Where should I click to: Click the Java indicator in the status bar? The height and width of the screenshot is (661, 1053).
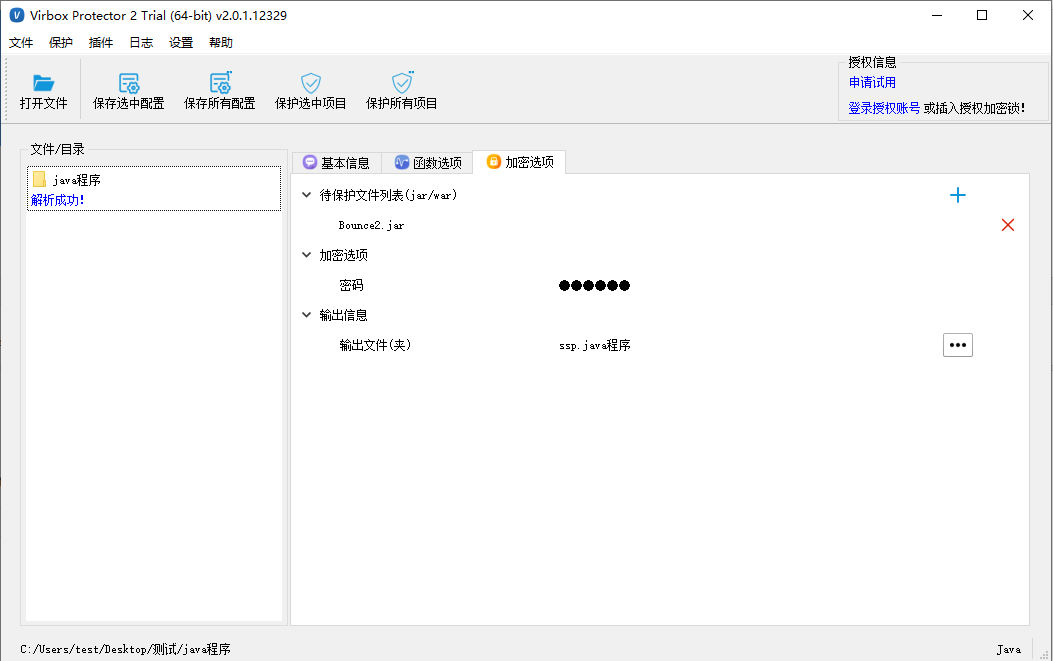[1009, 650]
